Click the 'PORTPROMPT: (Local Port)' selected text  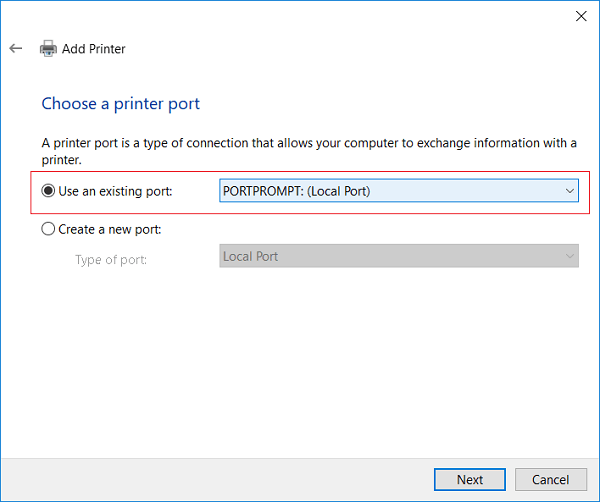(x=296, y=191)
